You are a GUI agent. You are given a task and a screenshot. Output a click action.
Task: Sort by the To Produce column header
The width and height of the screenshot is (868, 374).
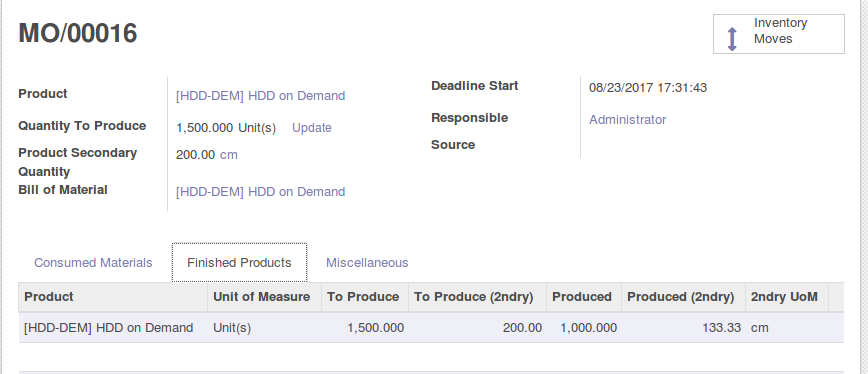(x=363, y=297)
